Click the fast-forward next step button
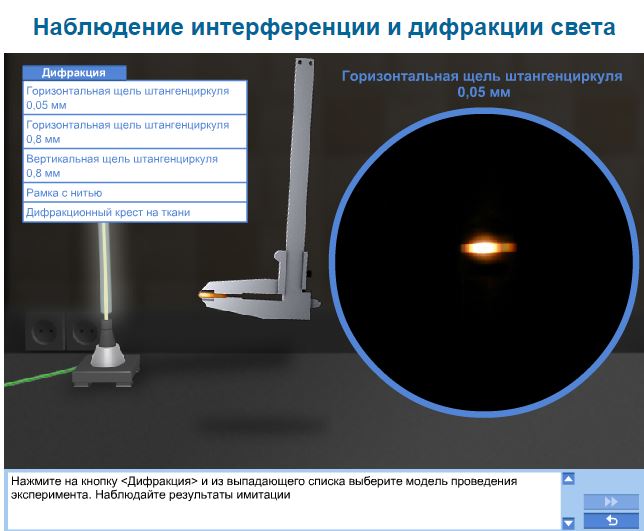Screen dimensions: 644x531 (611, 501)
